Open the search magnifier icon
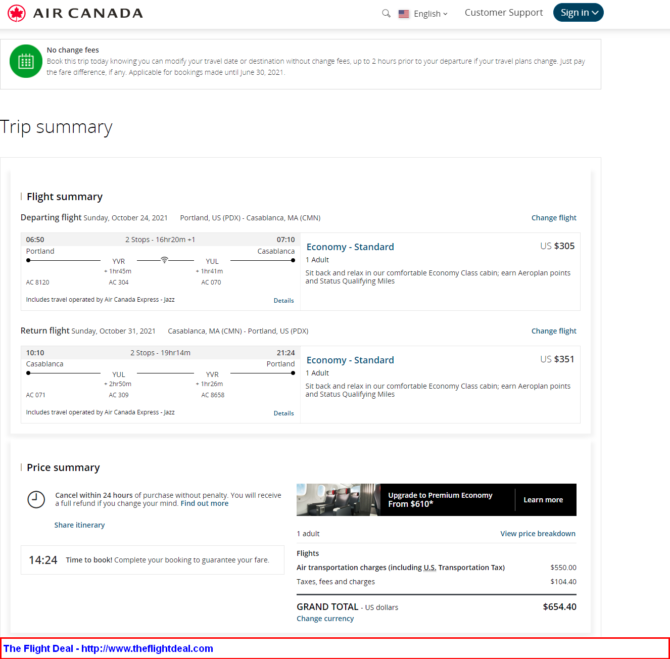Viewport: 670px width, 659px height. click(x=386, y=13)
